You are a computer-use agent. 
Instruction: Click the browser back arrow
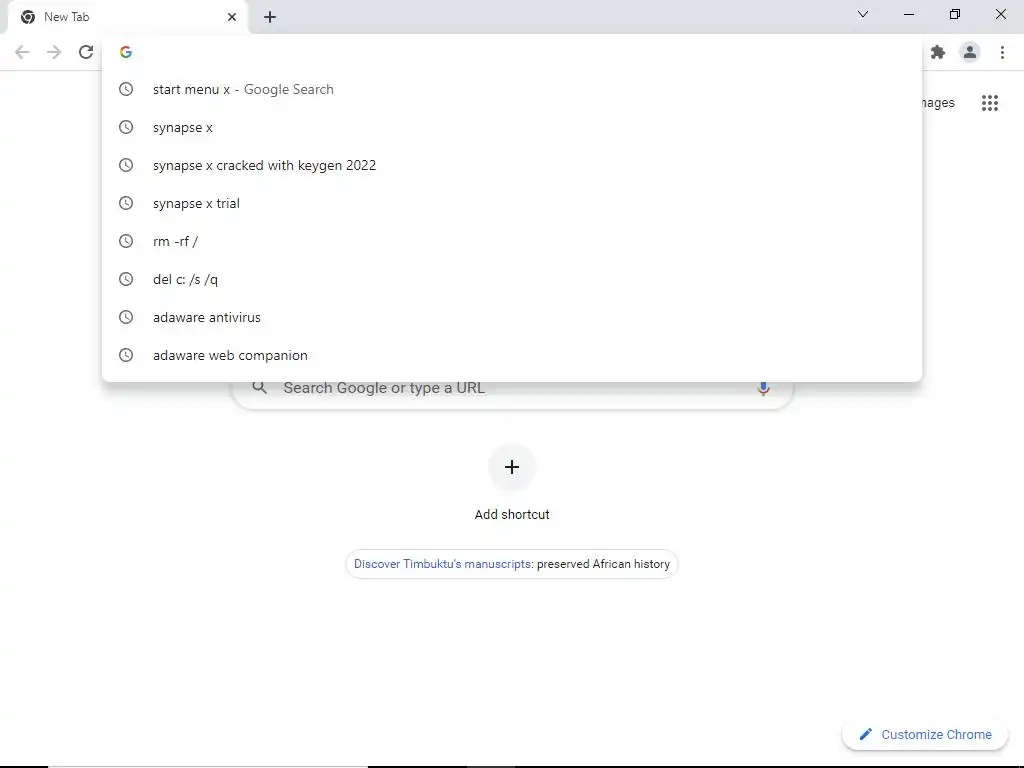click(22, 52)
